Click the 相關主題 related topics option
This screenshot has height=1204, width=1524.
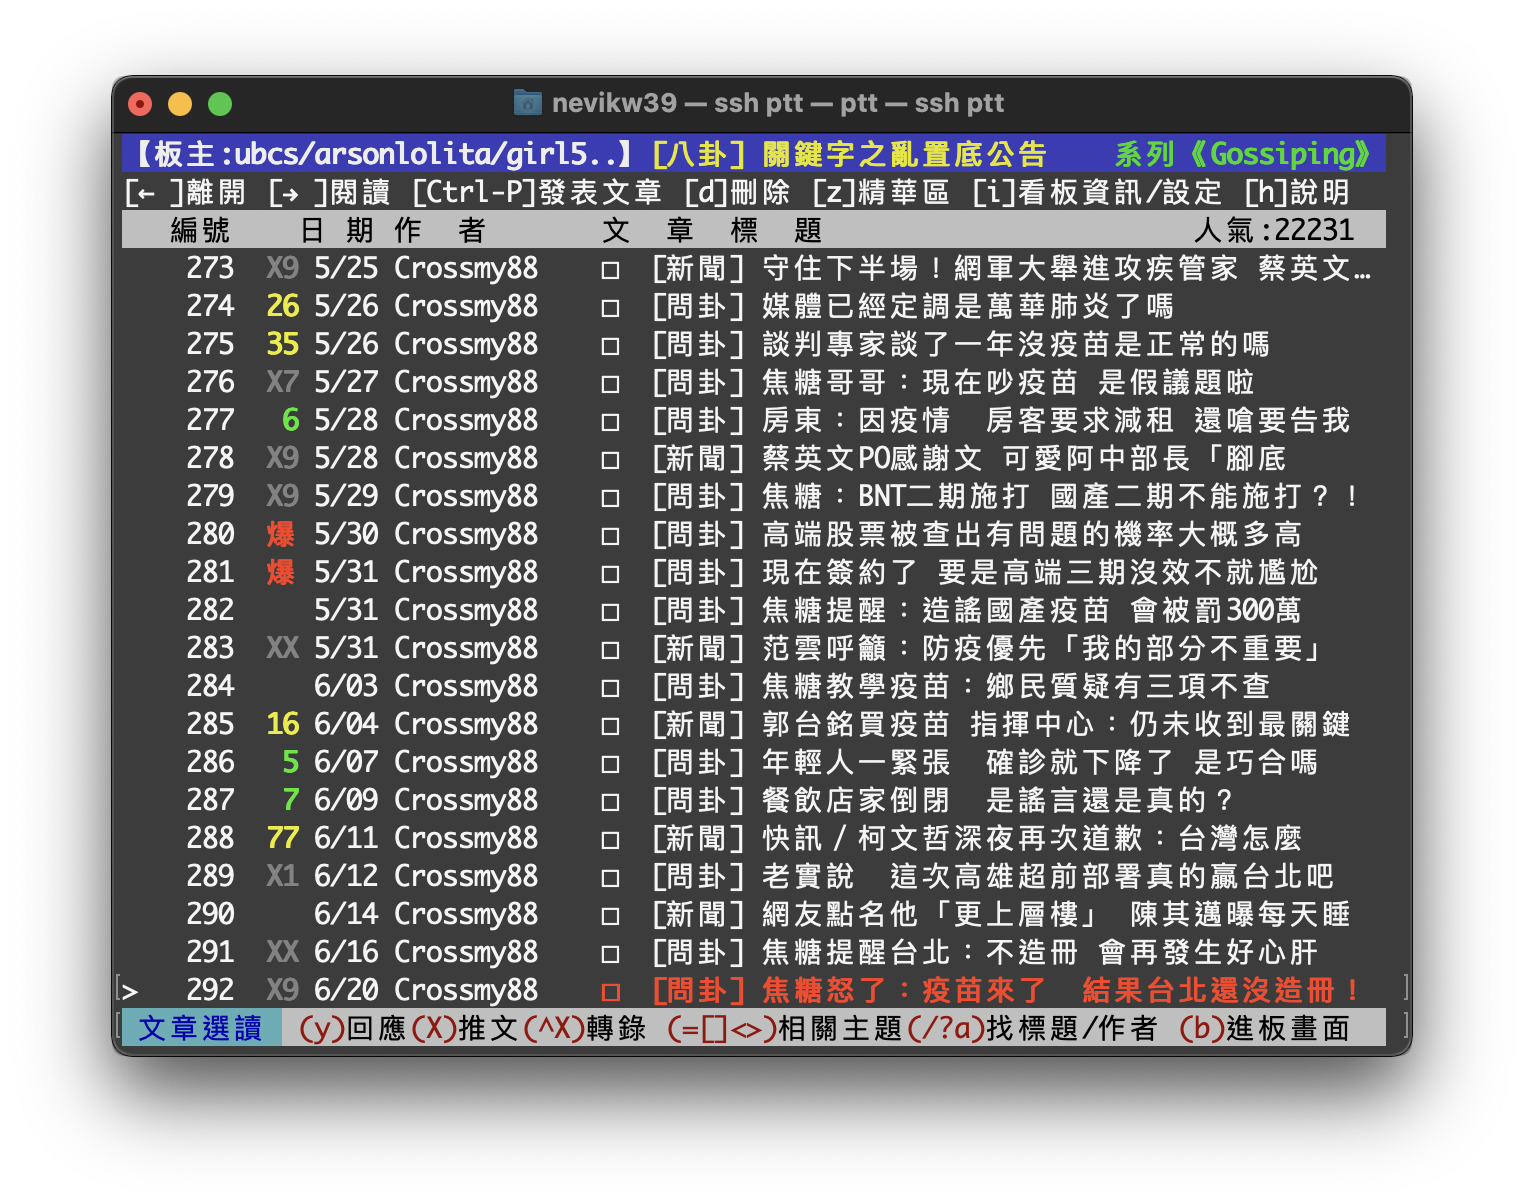(x=785, y=1028)
